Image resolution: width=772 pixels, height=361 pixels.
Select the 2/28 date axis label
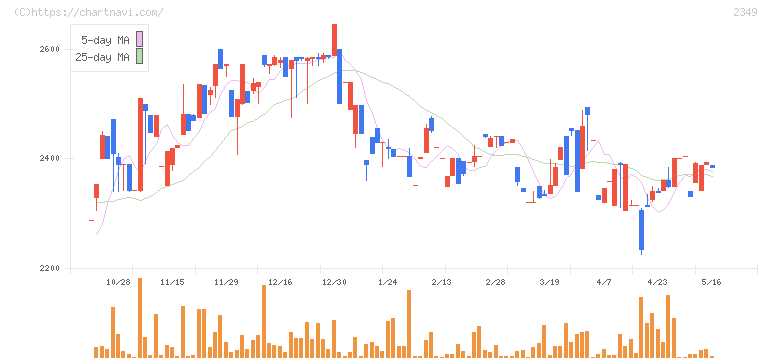pyautogui.click(x=496, y=282)
